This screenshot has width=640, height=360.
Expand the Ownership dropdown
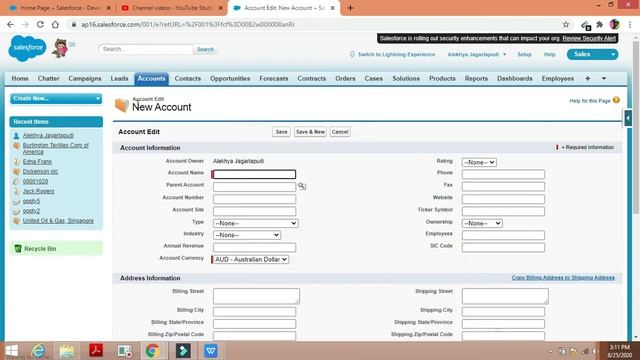pos(482,223)
